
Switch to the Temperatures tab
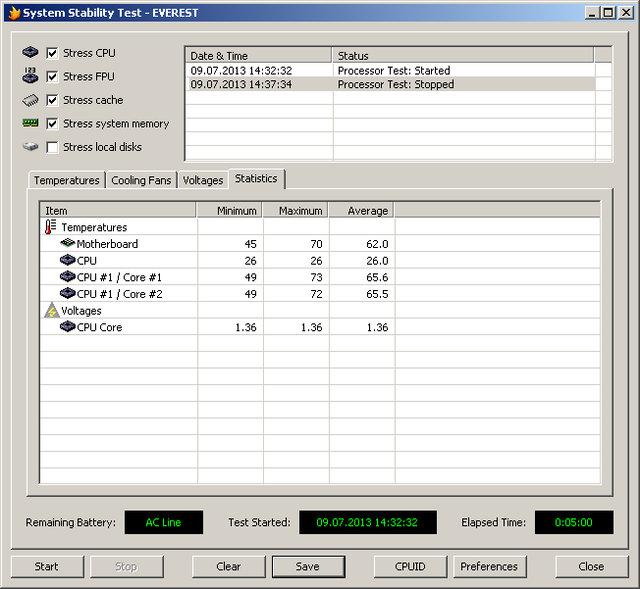[66, 180]
